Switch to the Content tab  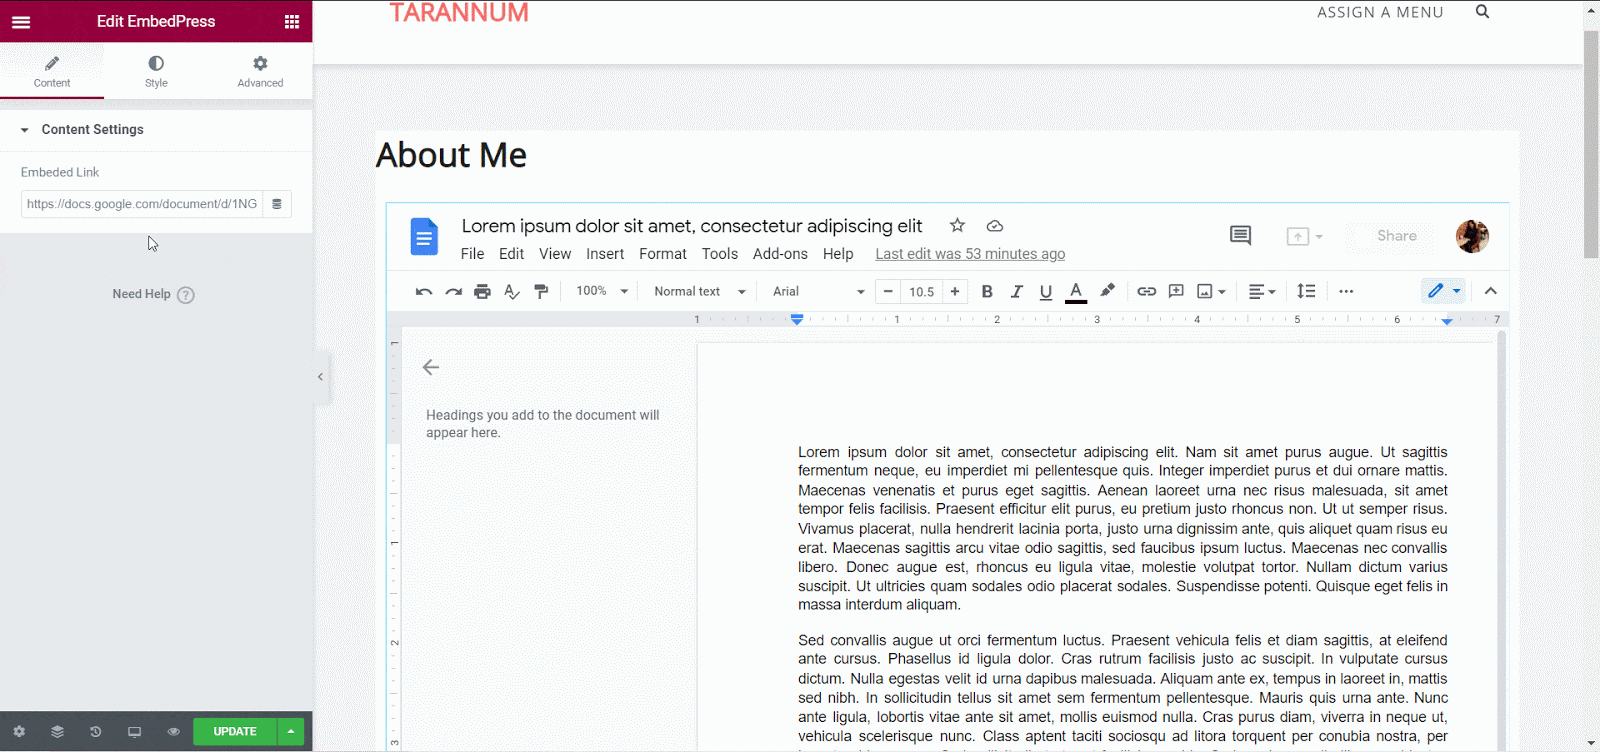click(x=52, y=71)
